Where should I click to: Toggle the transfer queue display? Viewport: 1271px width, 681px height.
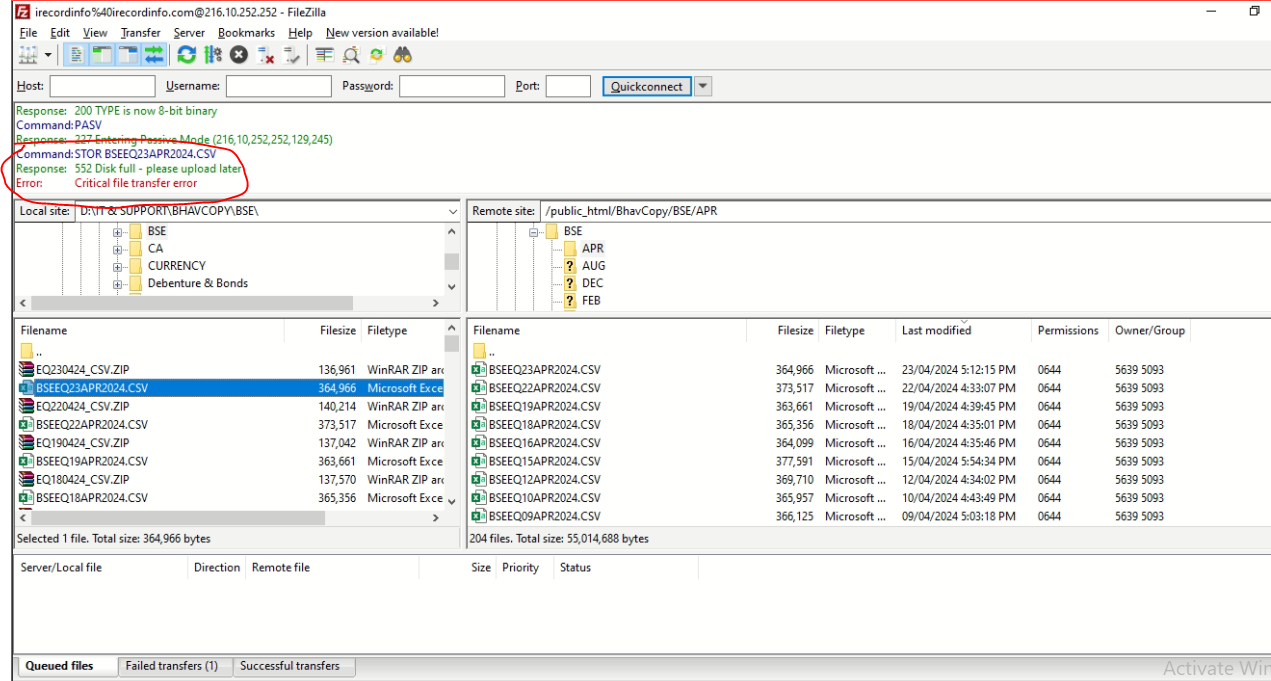tap(153, 55)
